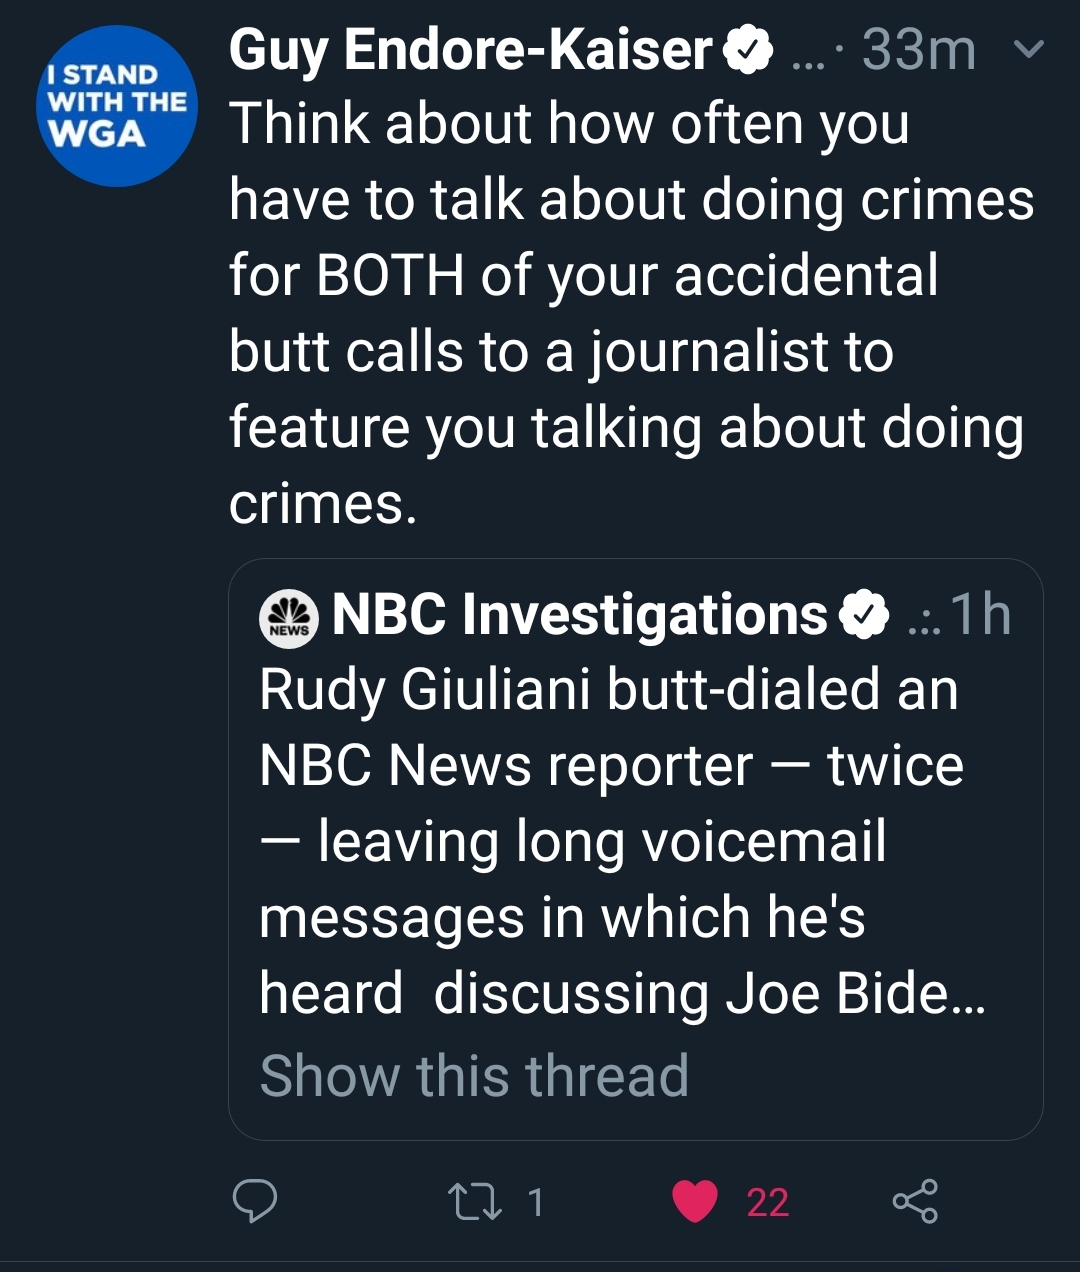Screen dimensions: 1080x1272
Task: Click verified badge beside NBC Investigations
Action: coord(864,615)
